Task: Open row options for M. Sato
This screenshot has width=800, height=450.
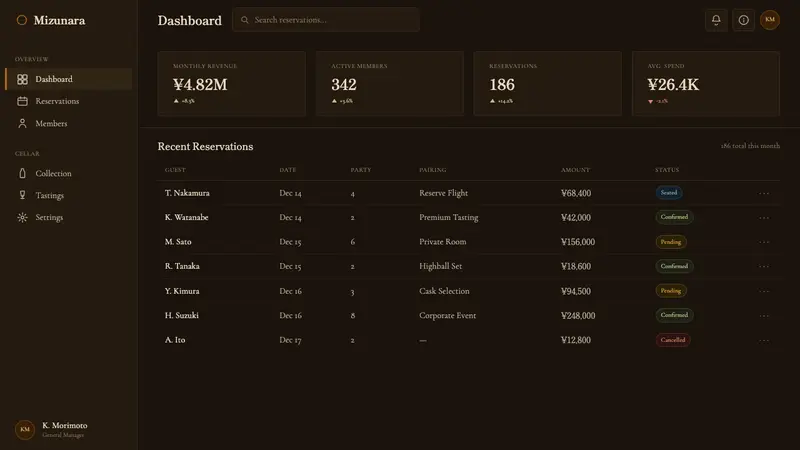Action: point(764,242)
